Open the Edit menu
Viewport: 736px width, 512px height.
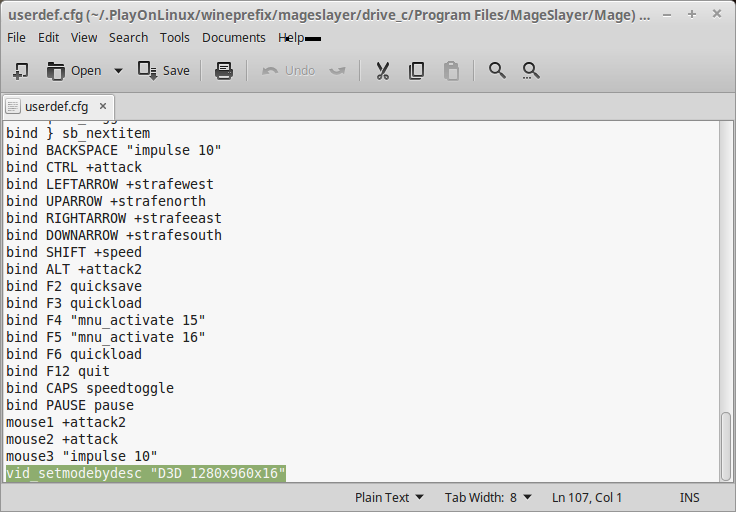(48, 38)
